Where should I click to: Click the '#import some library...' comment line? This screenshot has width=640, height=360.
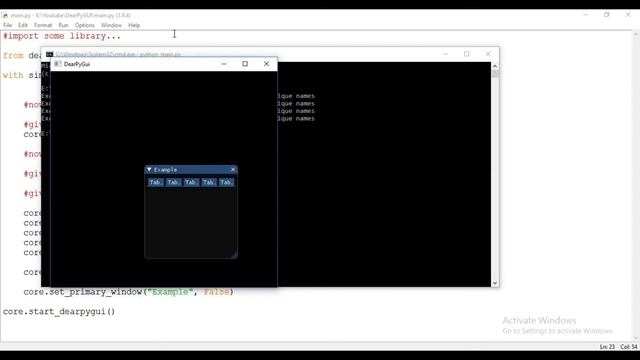(x=62, y=36)
